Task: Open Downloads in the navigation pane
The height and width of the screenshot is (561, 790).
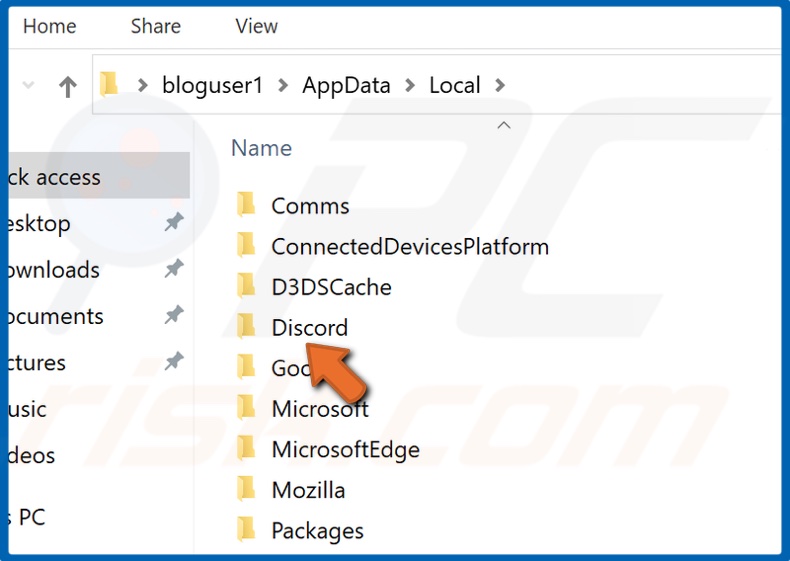Action: click(54, 270)
